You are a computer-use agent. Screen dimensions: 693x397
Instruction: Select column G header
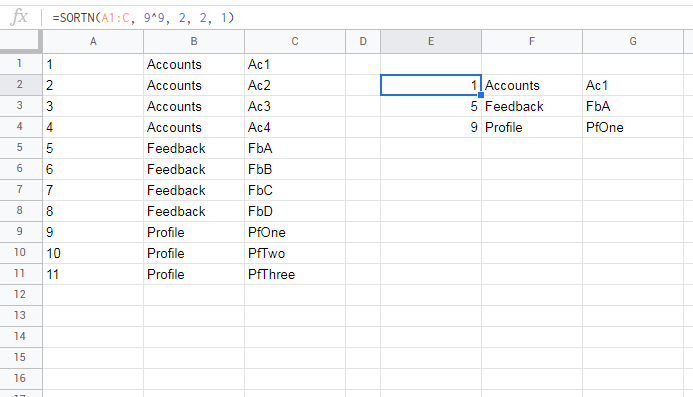click(633, 42)
